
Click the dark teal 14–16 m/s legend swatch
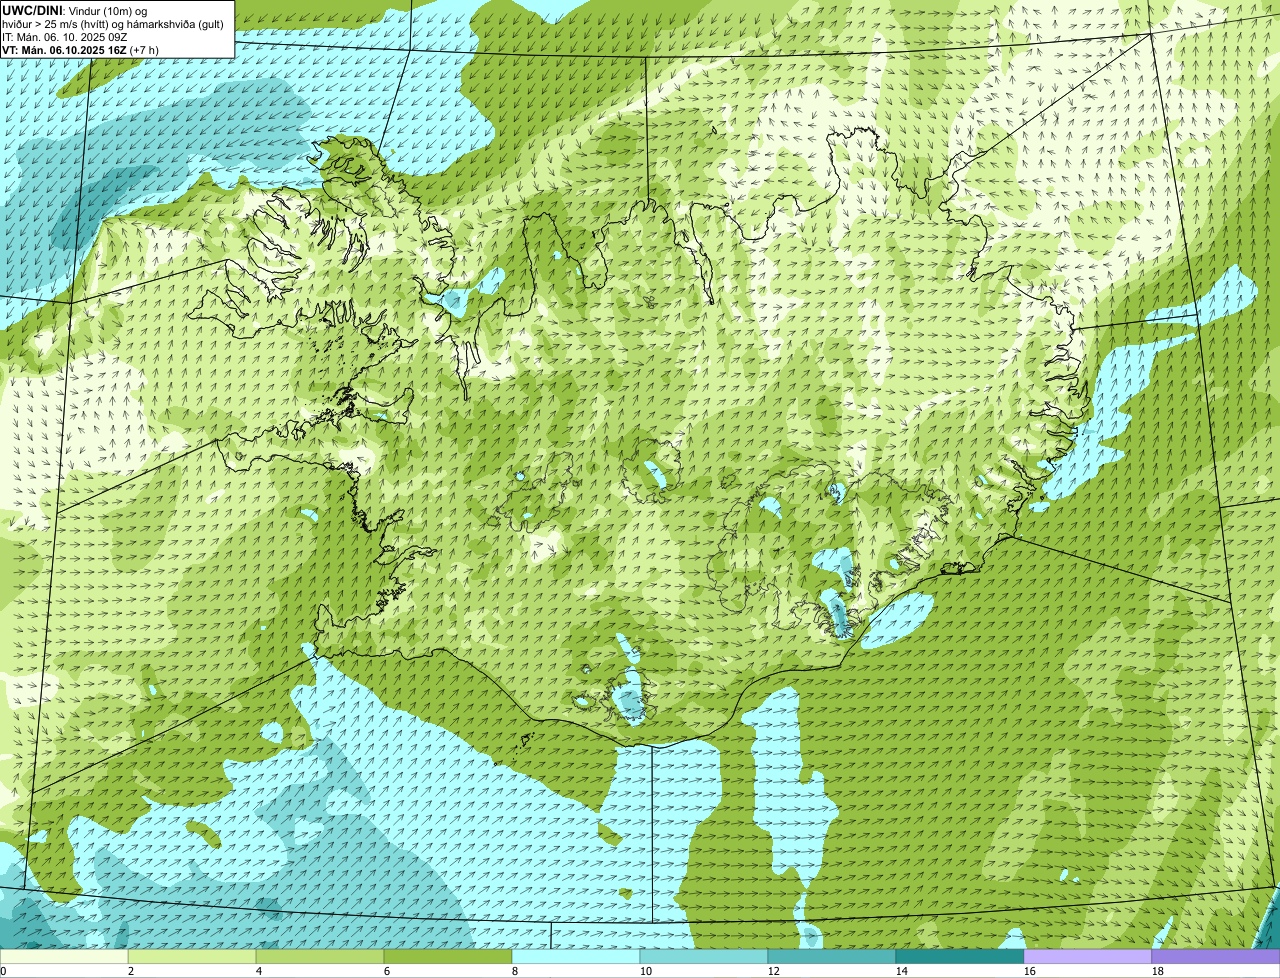(960, 957)
